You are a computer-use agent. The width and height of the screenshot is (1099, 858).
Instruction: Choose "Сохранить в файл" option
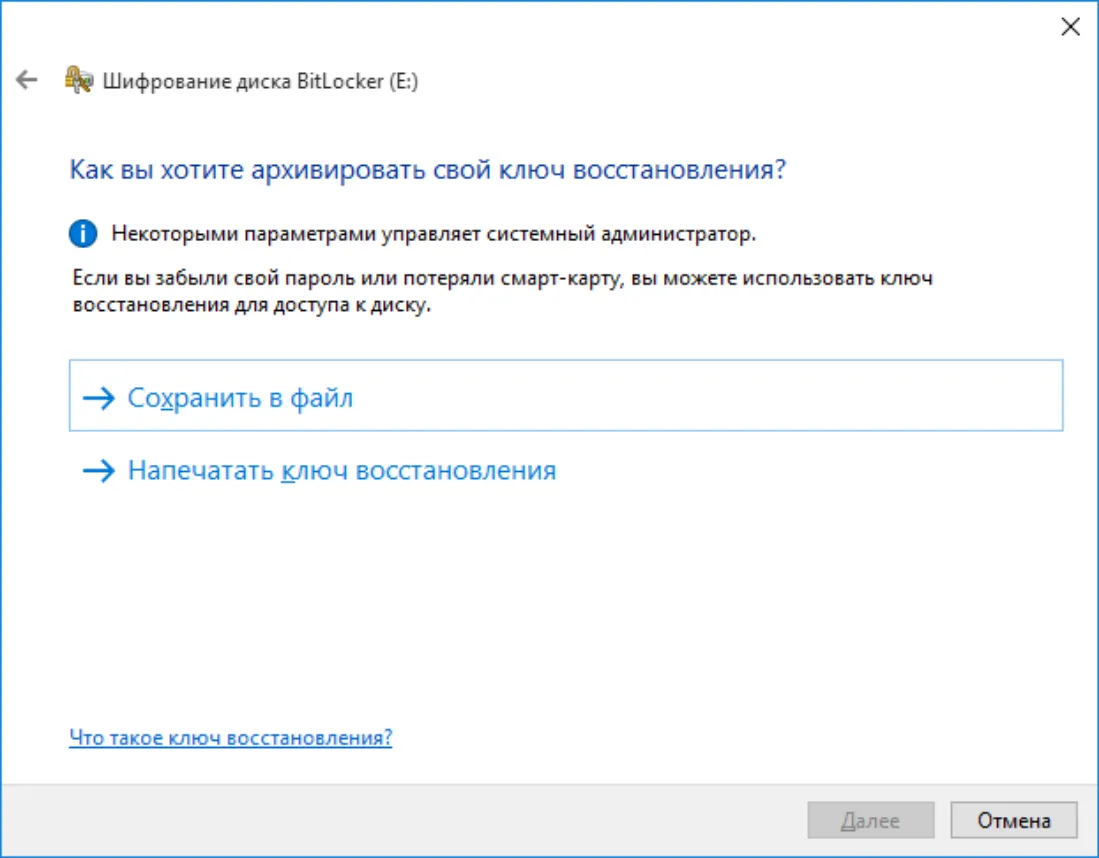(566, 395)
